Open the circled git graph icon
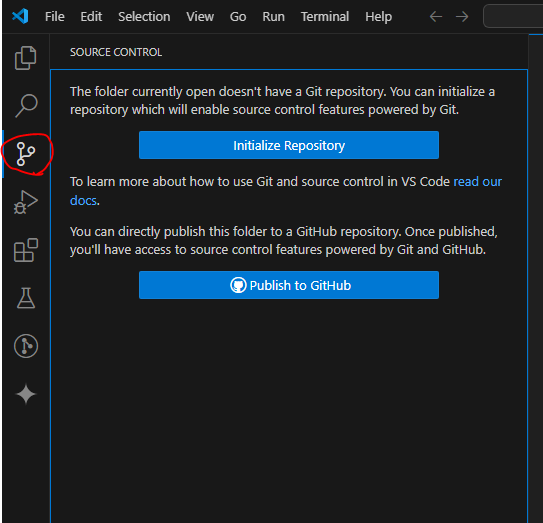This screenshot has height=523, width=543. click(x=26, y=346)
